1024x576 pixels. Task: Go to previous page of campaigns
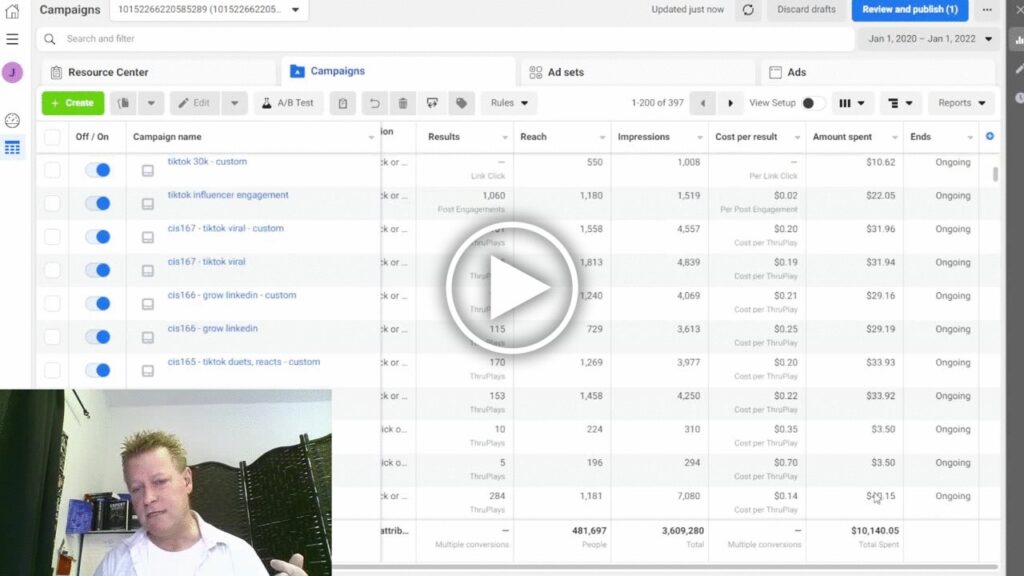[x=703, y=103]
